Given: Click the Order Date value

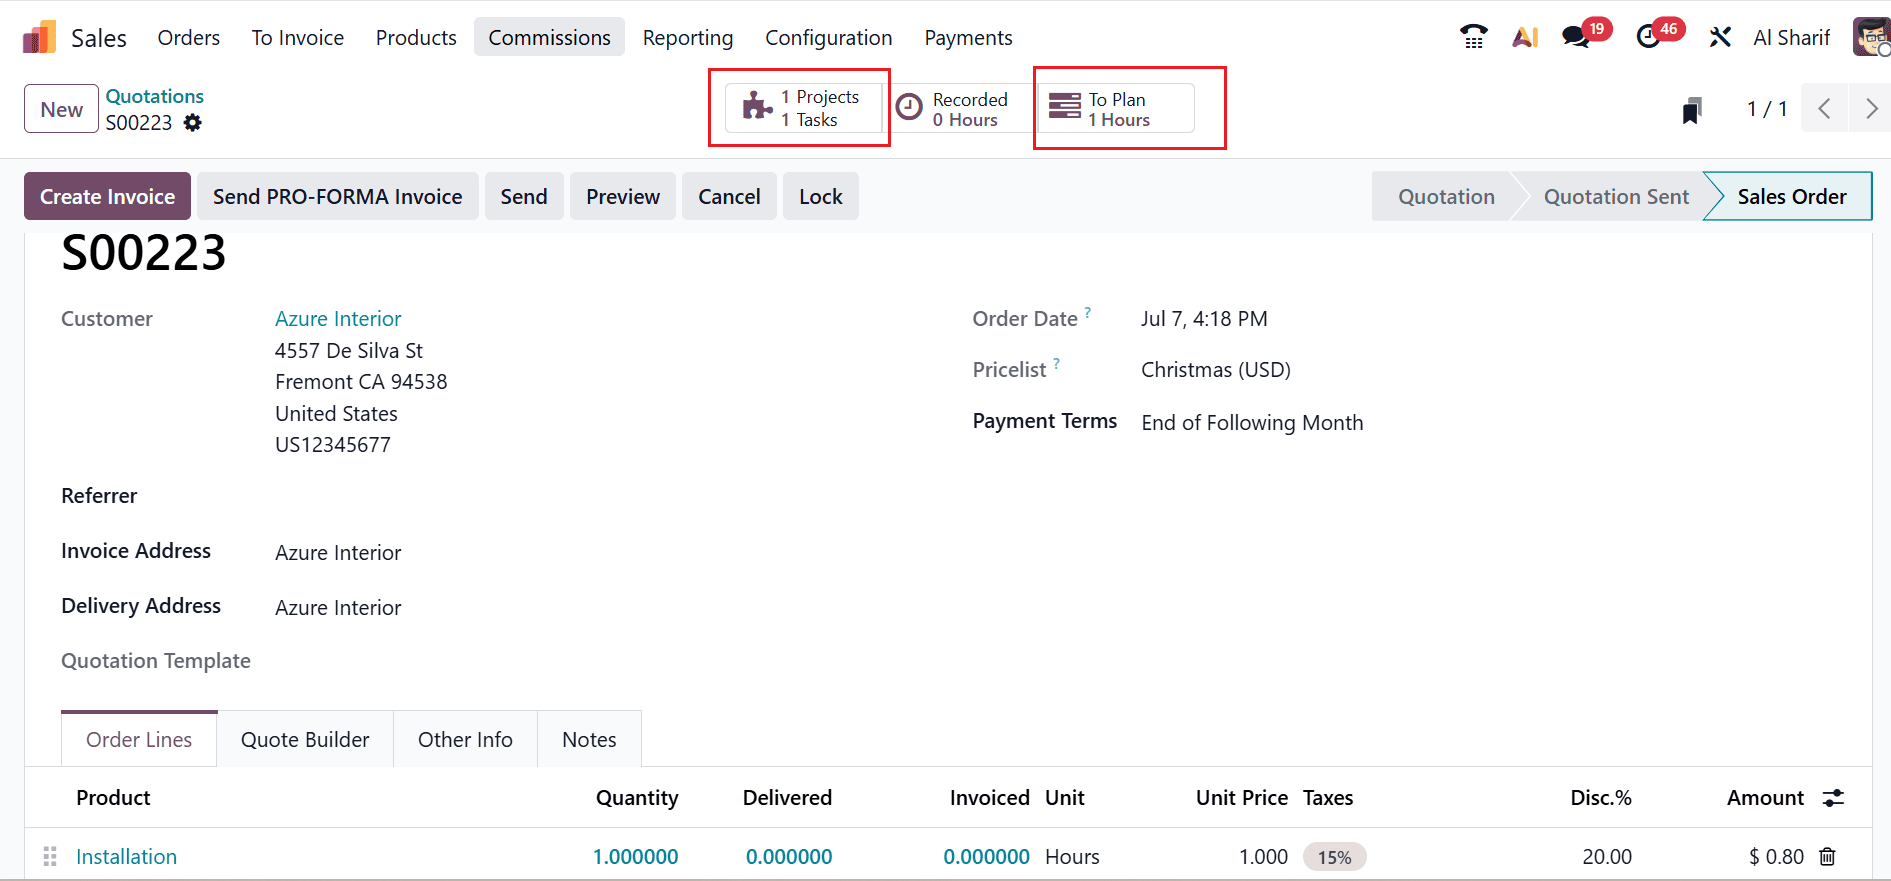Looking at the screenshot, I should click(1204, 318).
